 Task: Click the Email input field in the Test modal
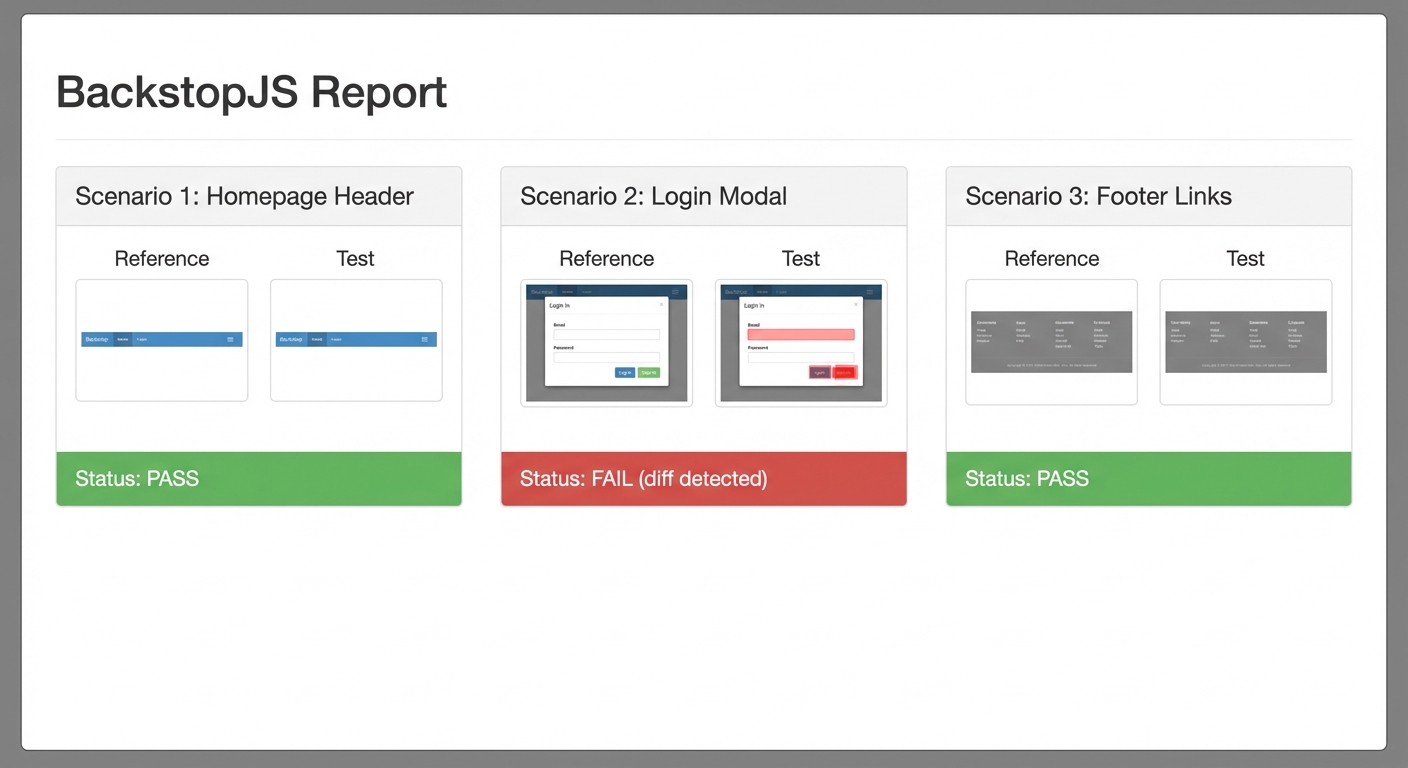pyautogui.click(x=801, y=334)
